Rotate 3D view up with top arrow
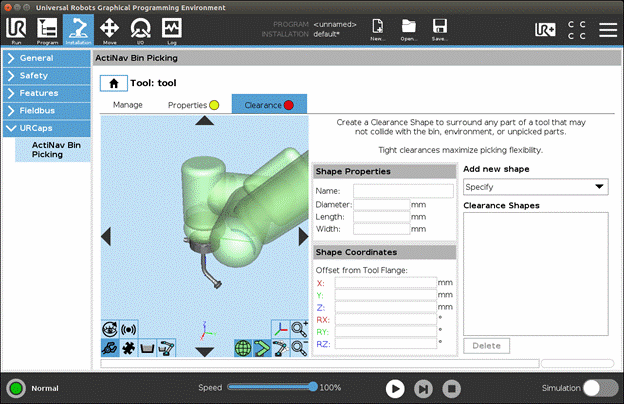 coord(205,121)
